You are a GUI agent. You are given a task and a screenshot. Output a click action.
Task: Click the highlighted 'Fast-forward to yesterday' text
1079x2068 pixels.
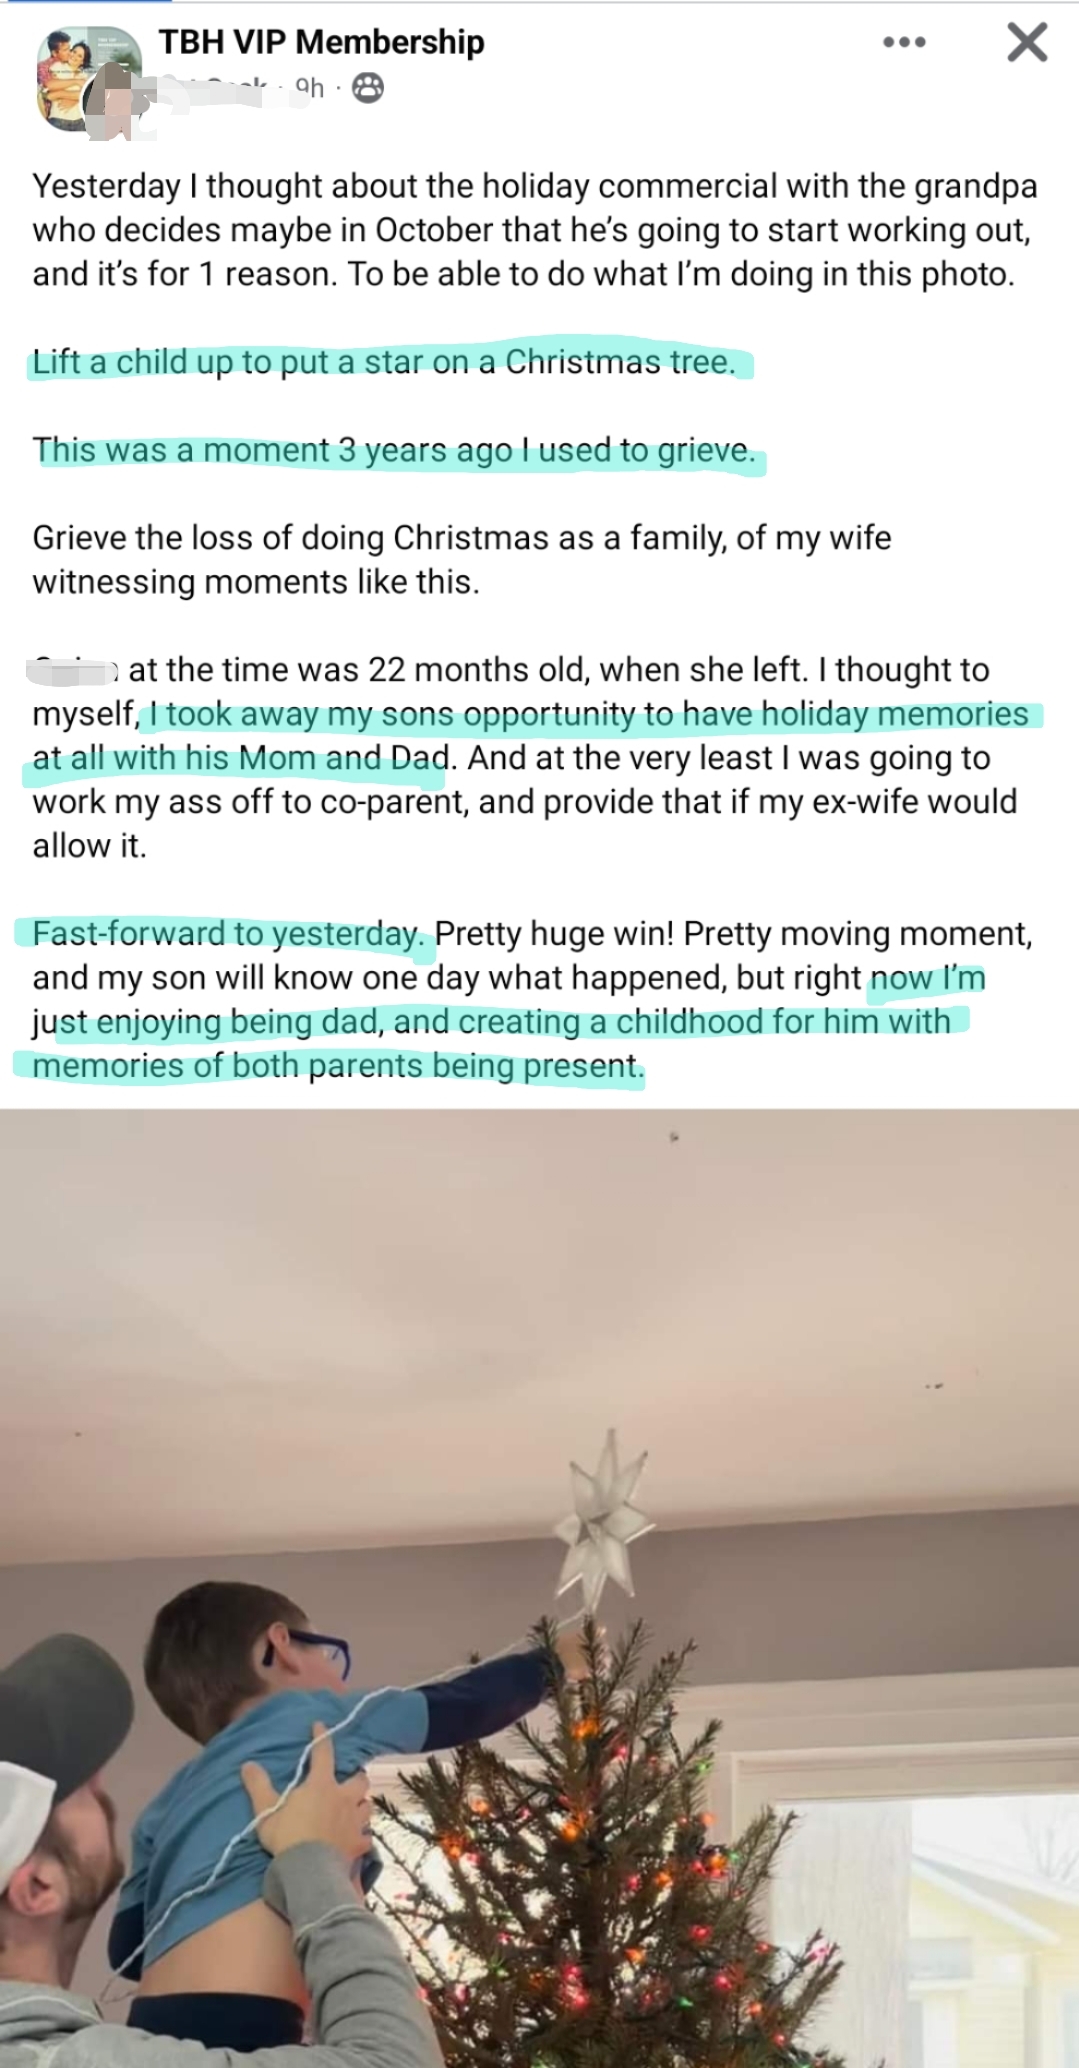(x=229, y=933)
